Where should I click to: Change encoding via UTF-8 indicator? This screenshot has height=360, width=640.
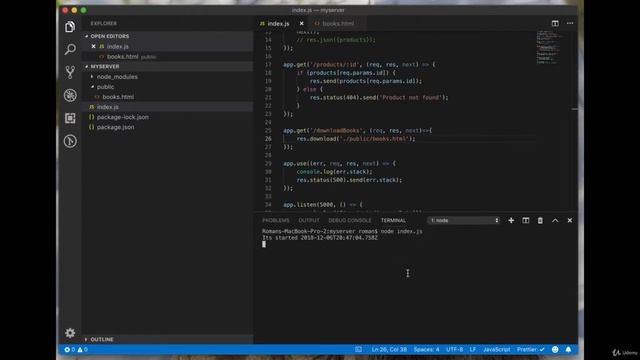pos(454,349)
